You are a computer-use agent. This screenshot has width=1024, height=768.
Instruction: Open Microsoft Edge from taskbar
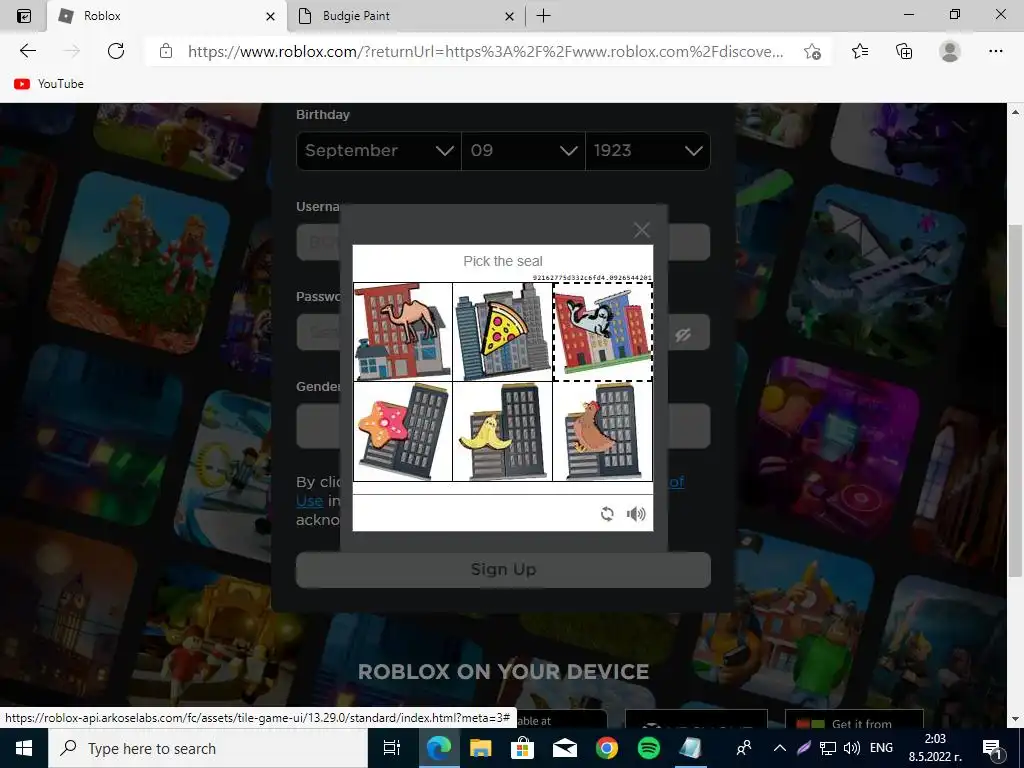click(x=438, y=748)
